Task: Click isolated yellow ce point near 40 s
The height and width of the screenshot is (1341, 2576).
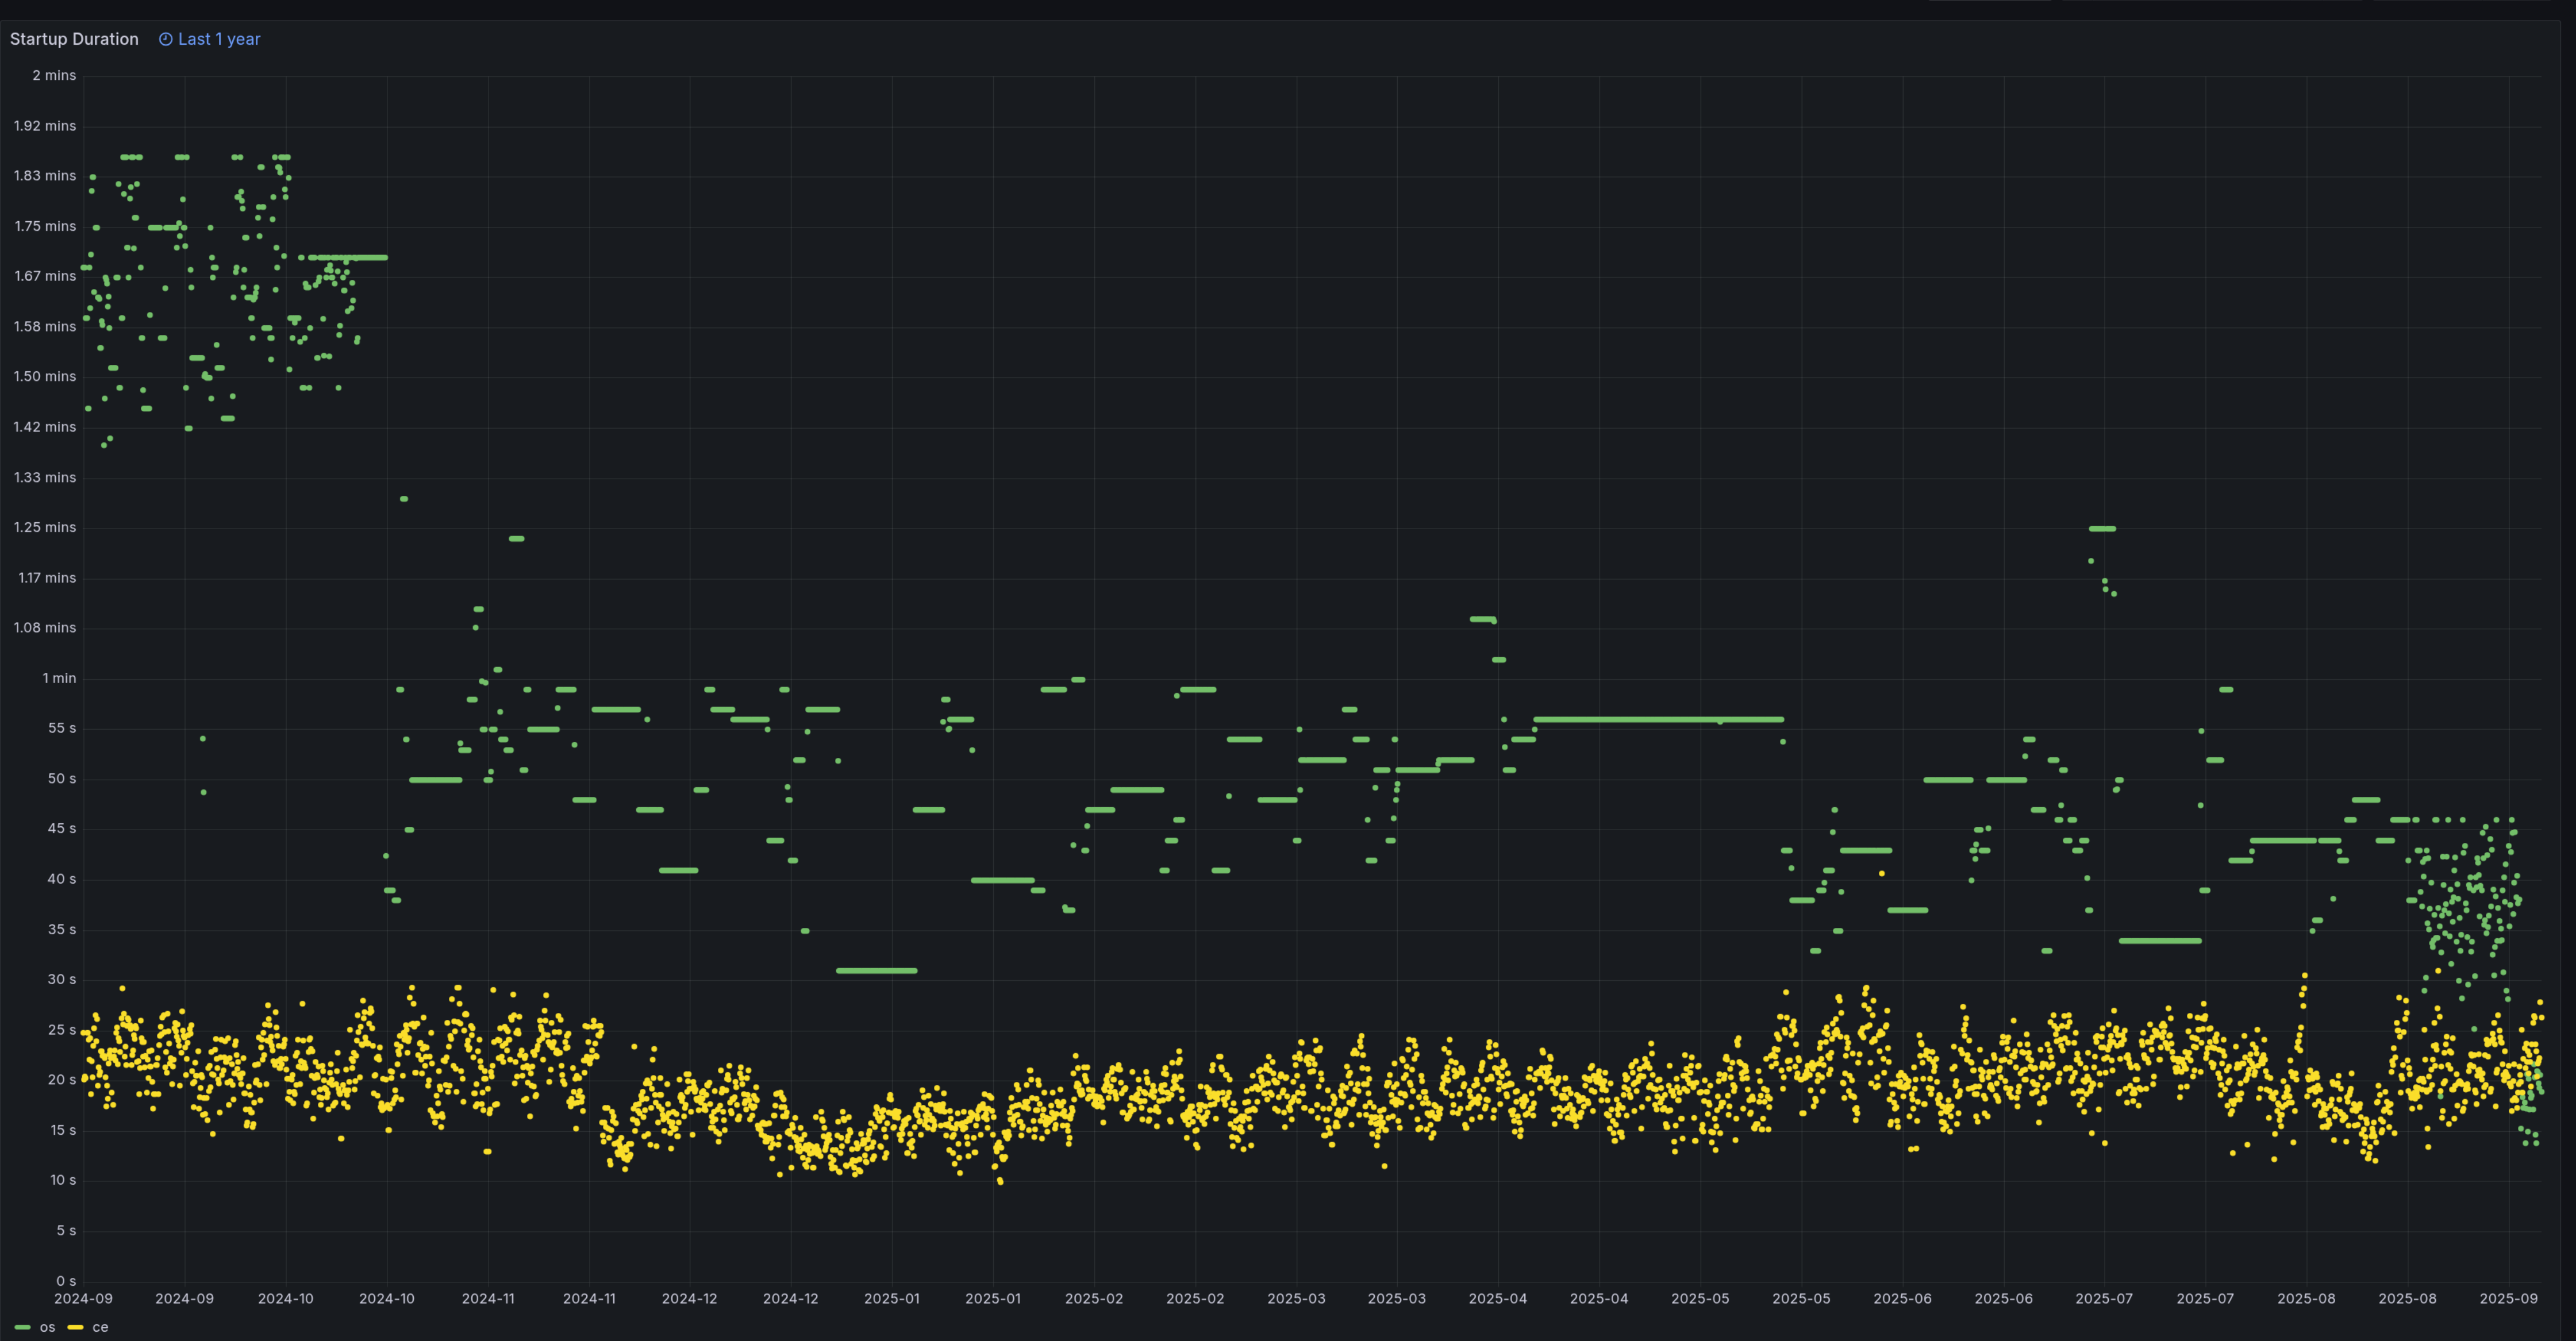Action: click(1881, 874)
